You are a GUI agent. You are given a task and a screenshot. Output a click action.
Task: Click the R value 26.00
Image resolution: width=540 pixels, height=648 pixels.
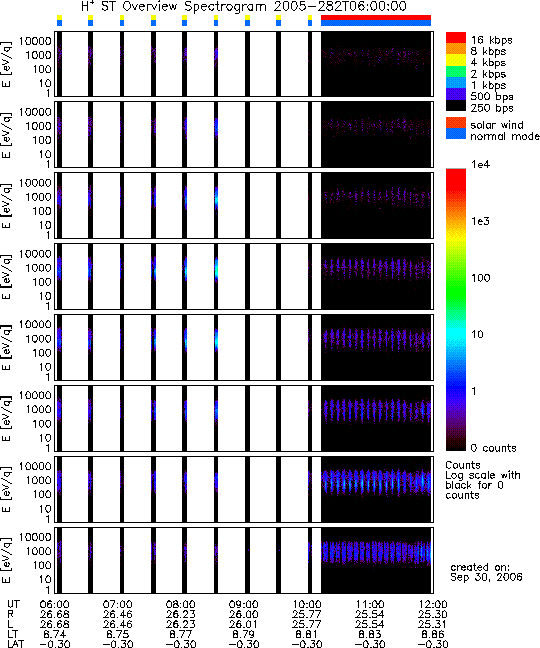pos(243,615)
